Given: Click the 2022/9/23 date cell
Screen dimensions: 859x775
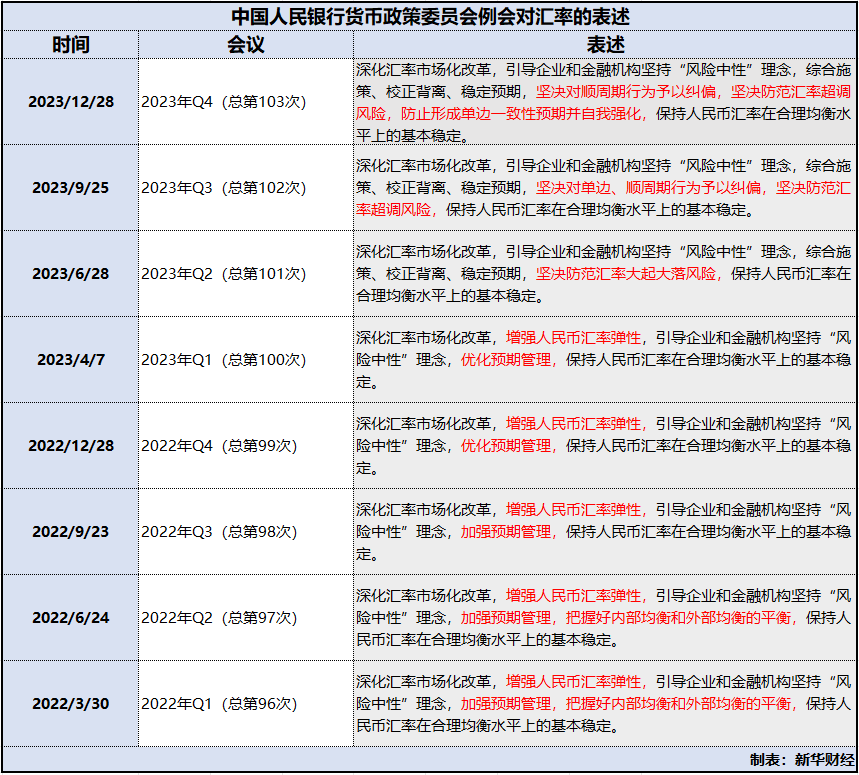Looking at the screenshot, I should tap(70, 533).
